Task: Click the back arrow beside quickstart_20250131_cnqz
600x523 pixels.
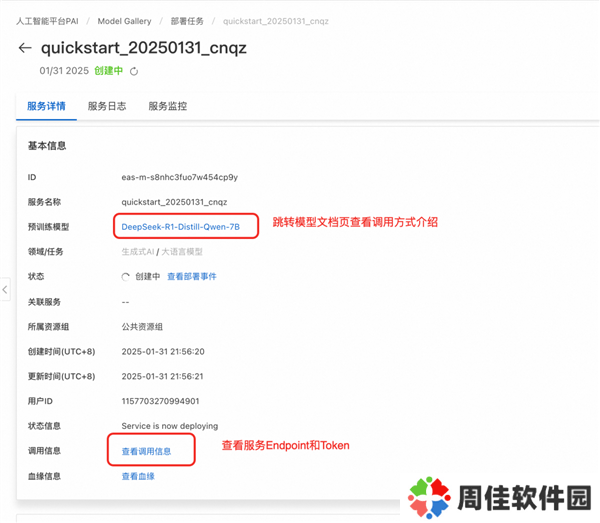Action: (x=25, y=48)
